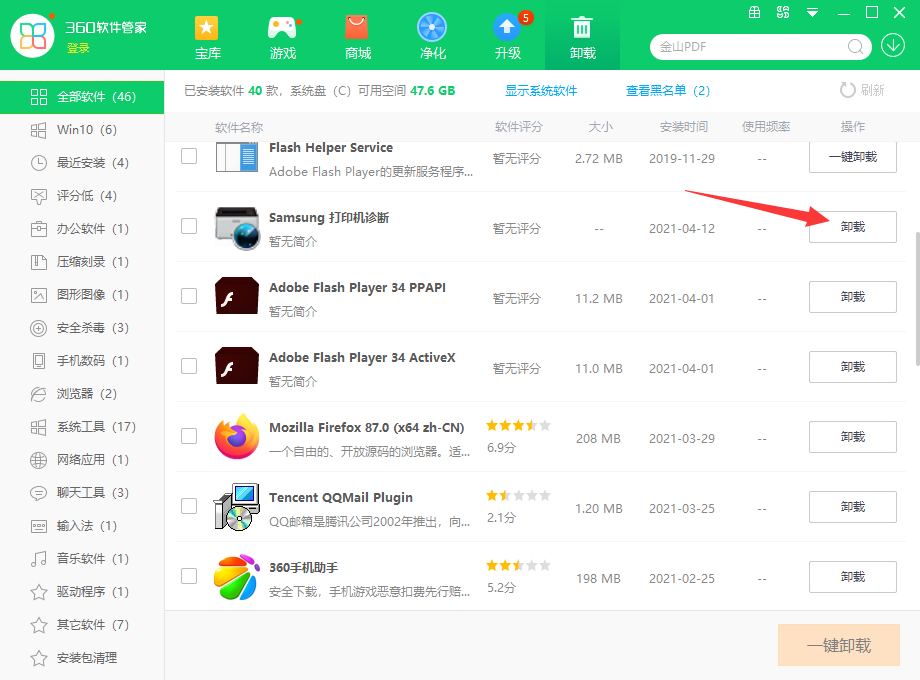Sort by 大小 column header
The width and height of the screenshot is (920, 680).
pyautogui.click(x=600, y=127)
